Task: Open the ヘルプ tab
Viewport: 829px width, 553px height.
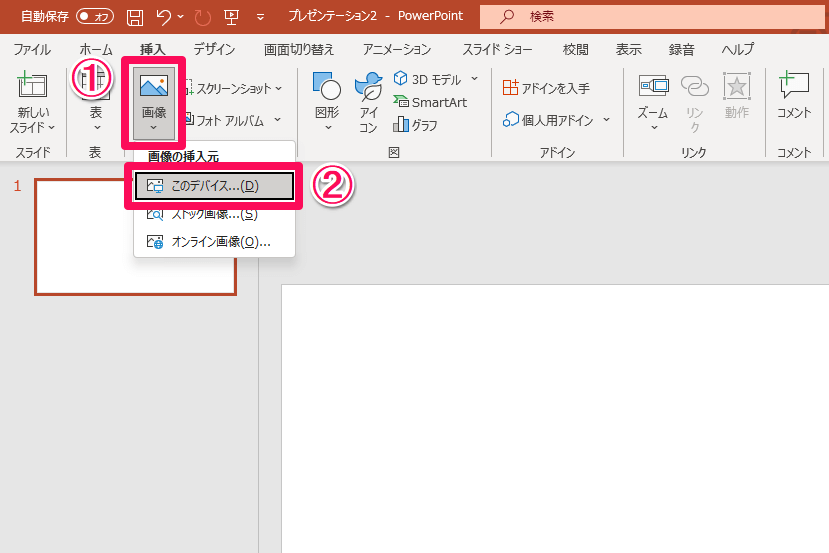Action: 738,49
